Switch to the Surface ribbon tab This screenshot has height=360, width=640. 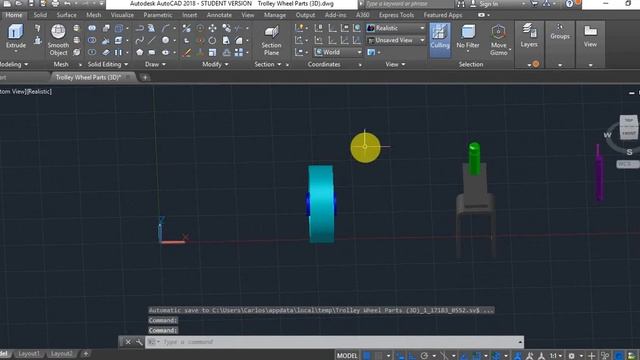click(67, 15)
